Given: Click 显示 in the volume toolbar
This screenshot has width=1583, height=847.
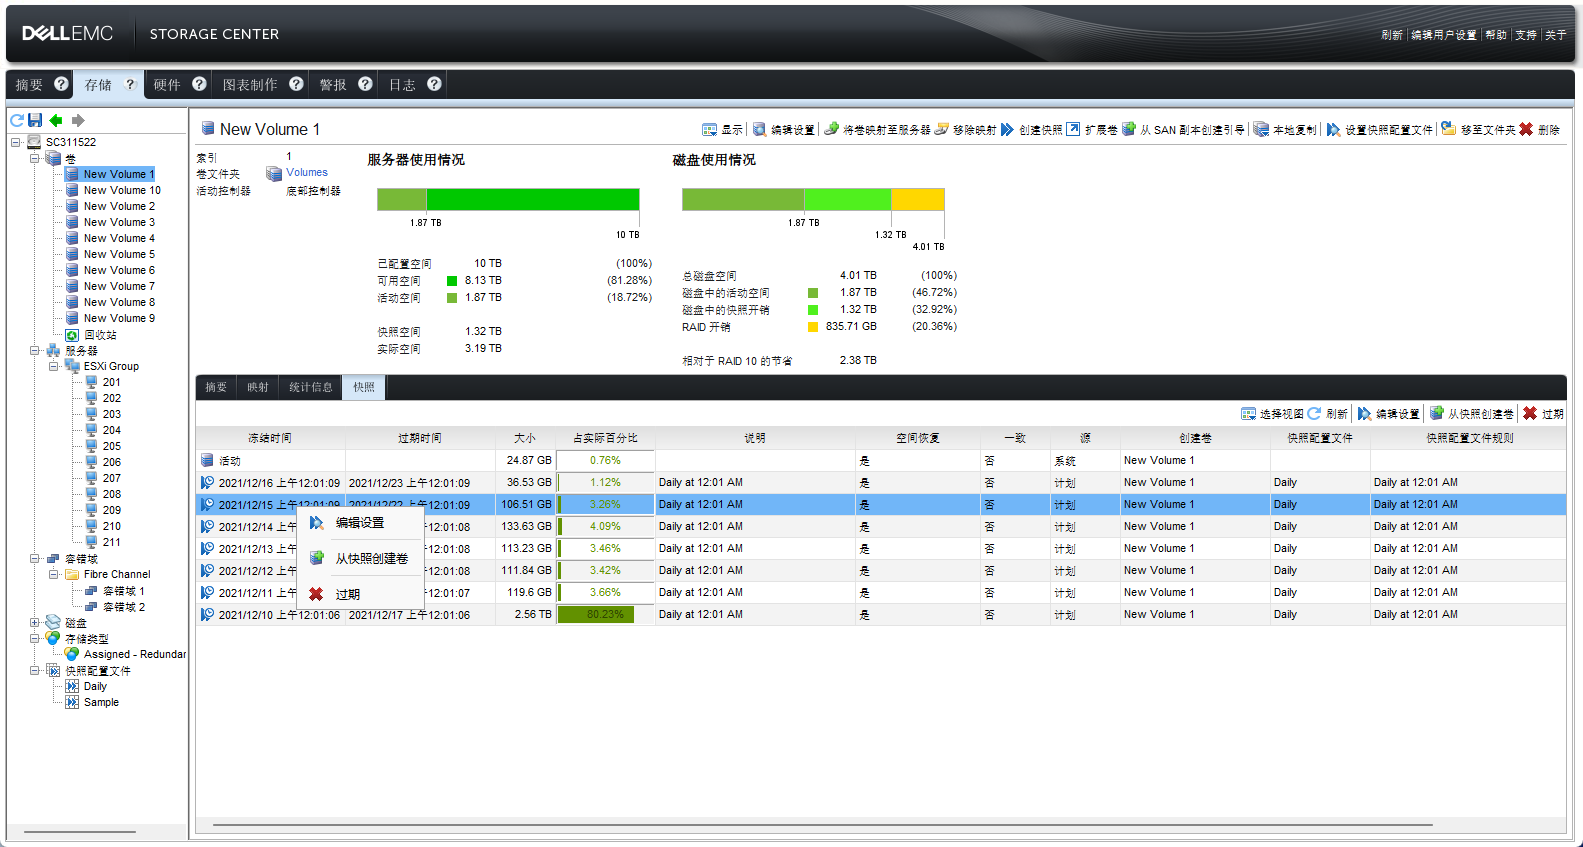Looking at the screenshot, I should [x=723, y=130].
